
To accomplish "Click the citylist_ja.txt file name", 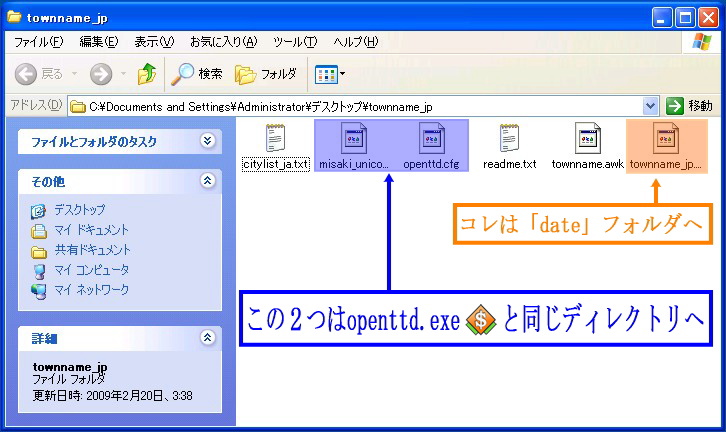I will [276, 164].
